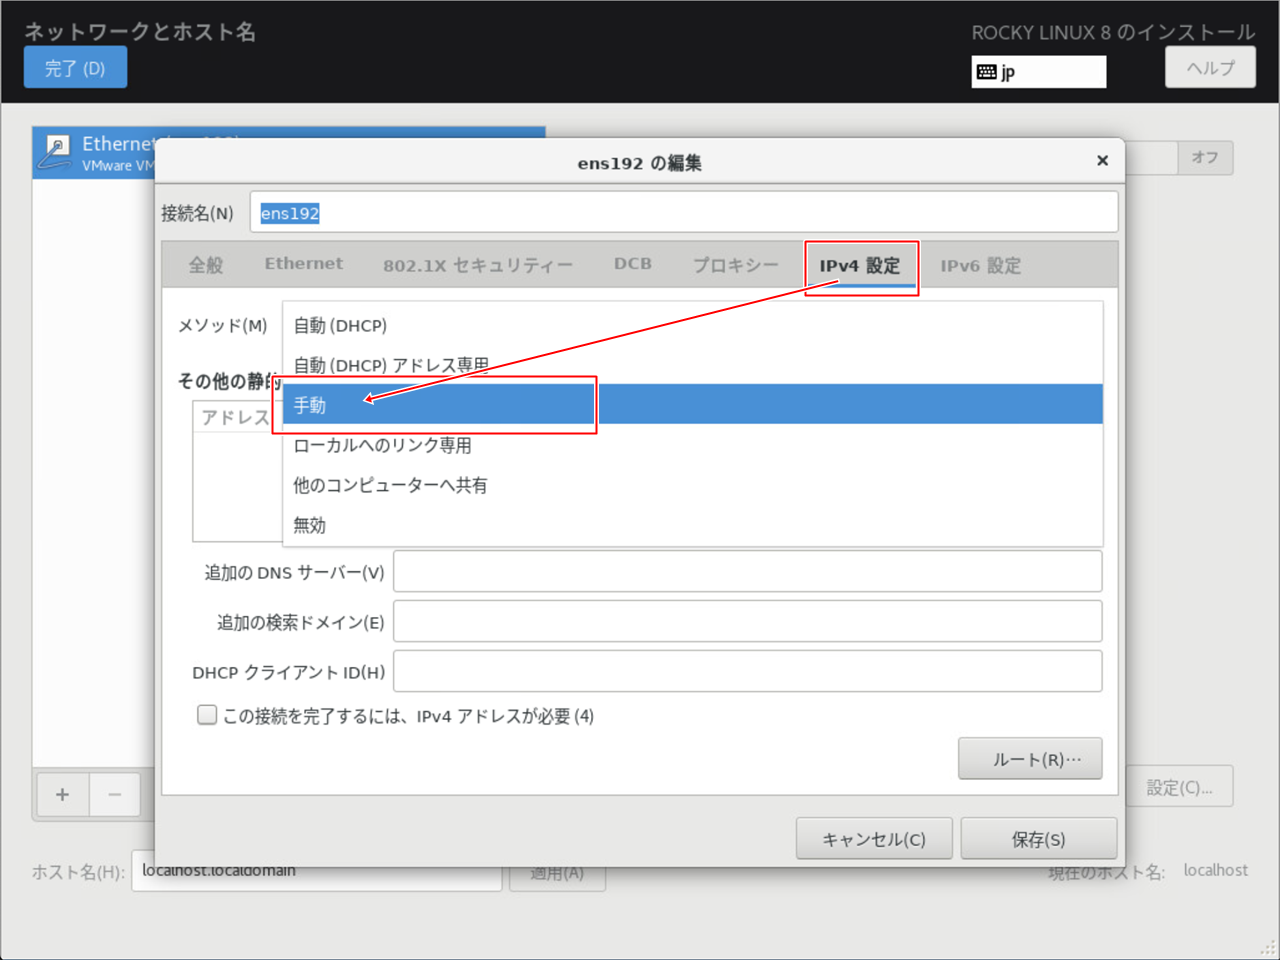Click the 保存(S) button
The image size is (1280, 960).
pyautogui.click(x=1038, y=839)
